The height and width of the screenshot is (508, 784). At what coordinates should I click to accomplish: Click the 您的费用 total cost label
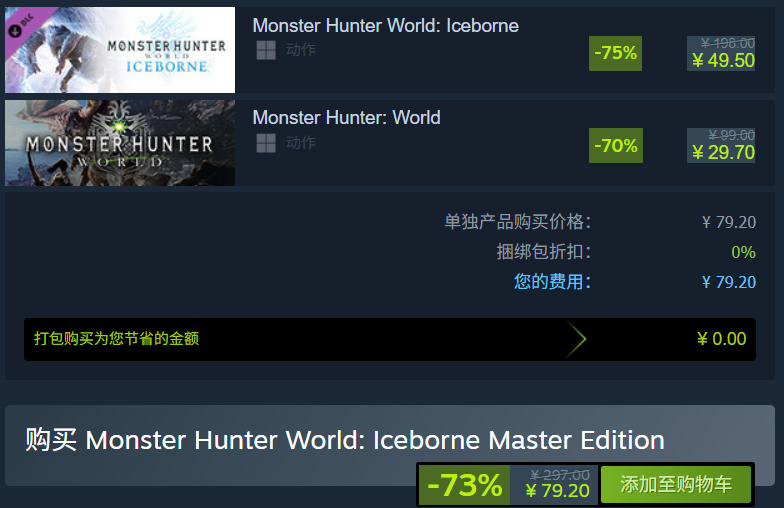tap(552, 282)
